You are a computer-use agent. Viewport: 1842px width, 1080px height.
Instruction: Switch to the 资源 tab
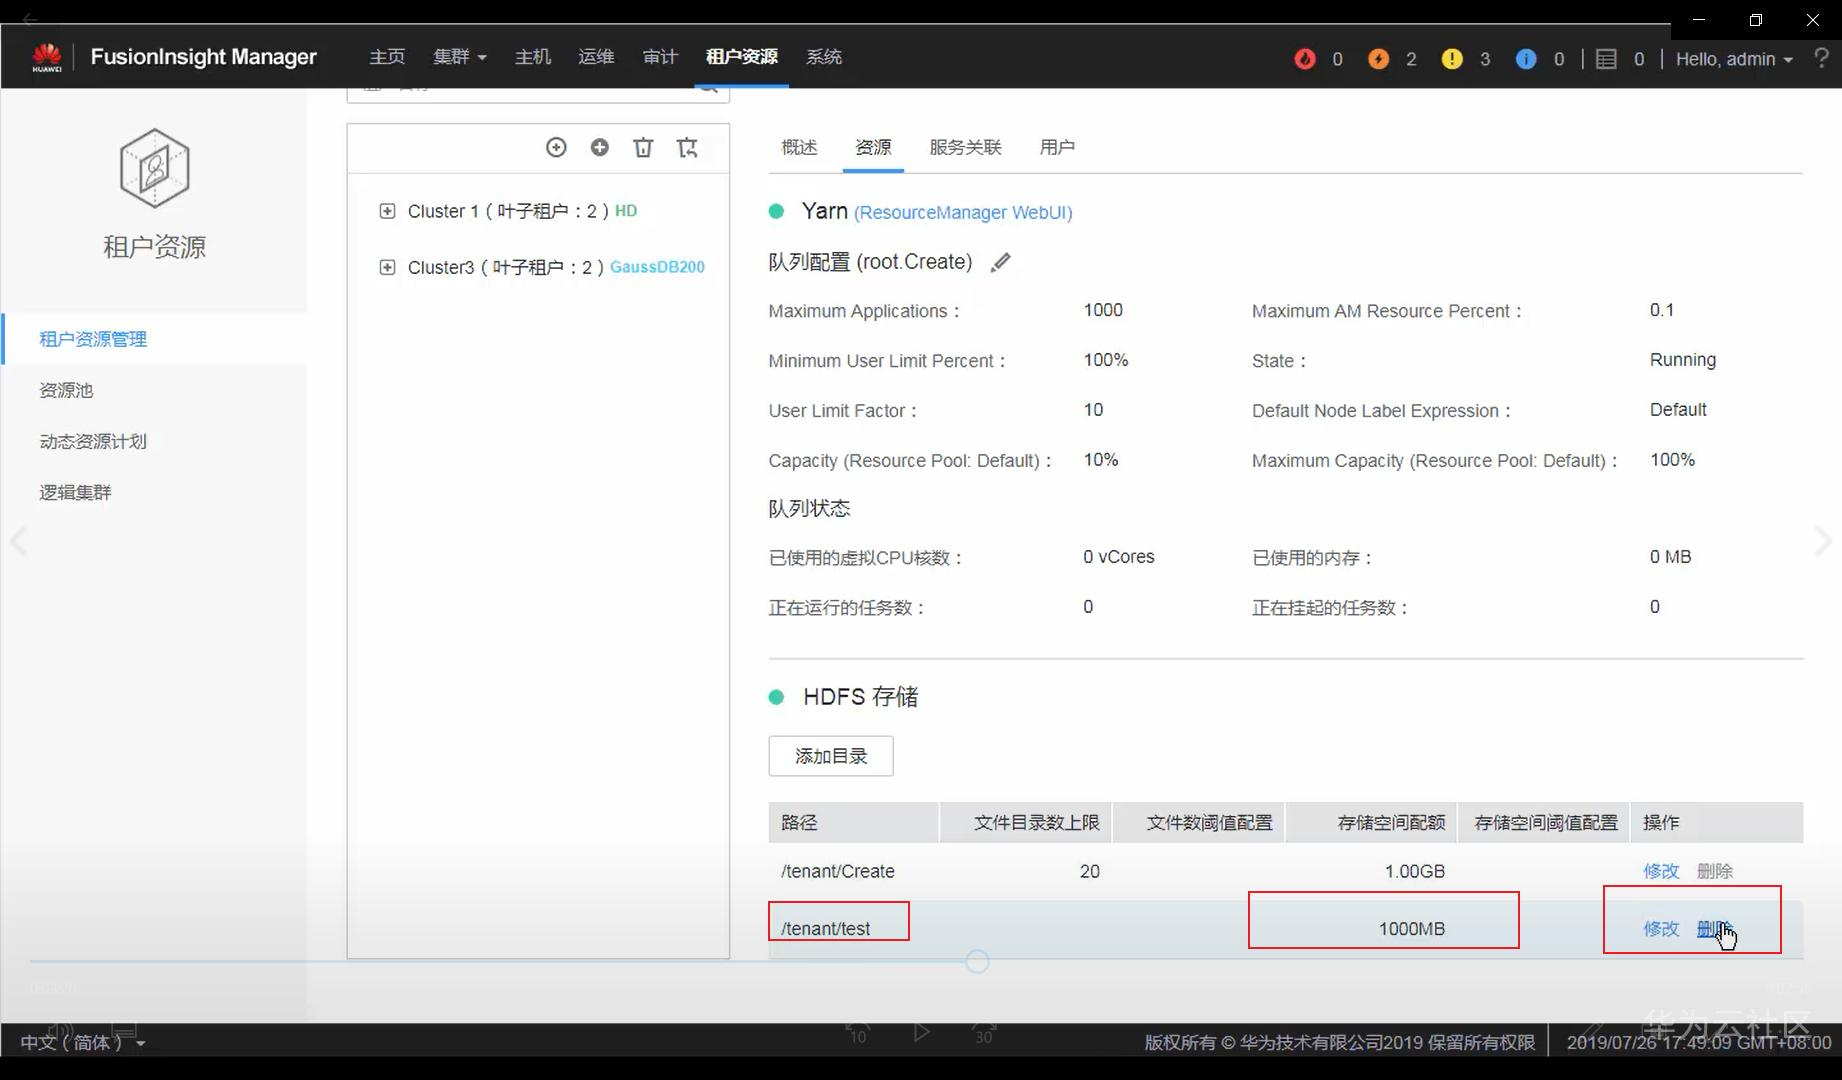tap(873, 148)
